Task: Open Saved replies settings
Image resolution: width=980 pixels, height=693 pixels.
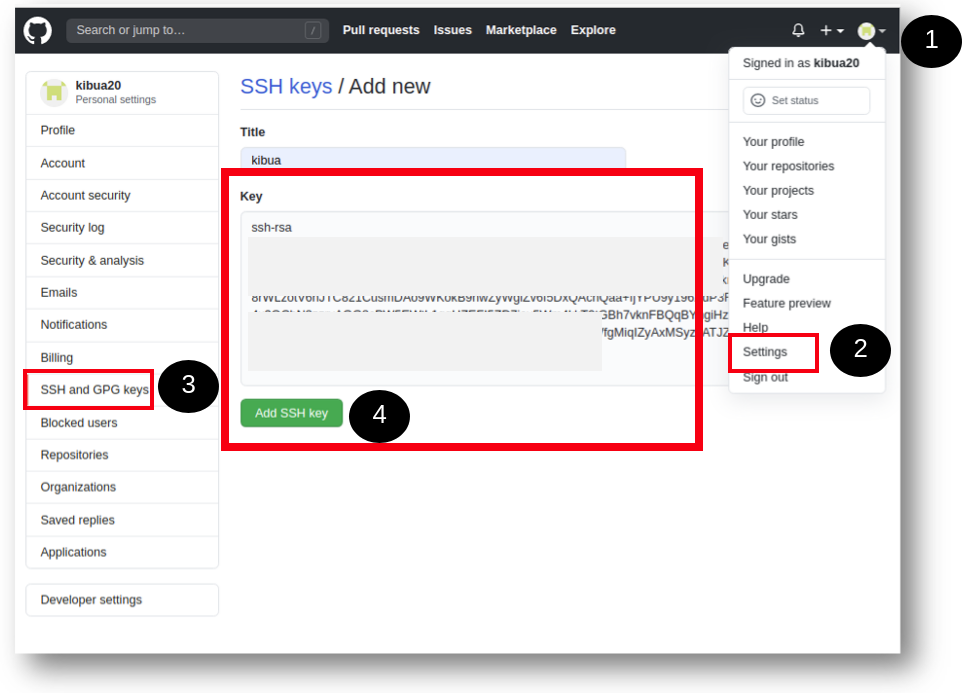Action: [122, 520]
